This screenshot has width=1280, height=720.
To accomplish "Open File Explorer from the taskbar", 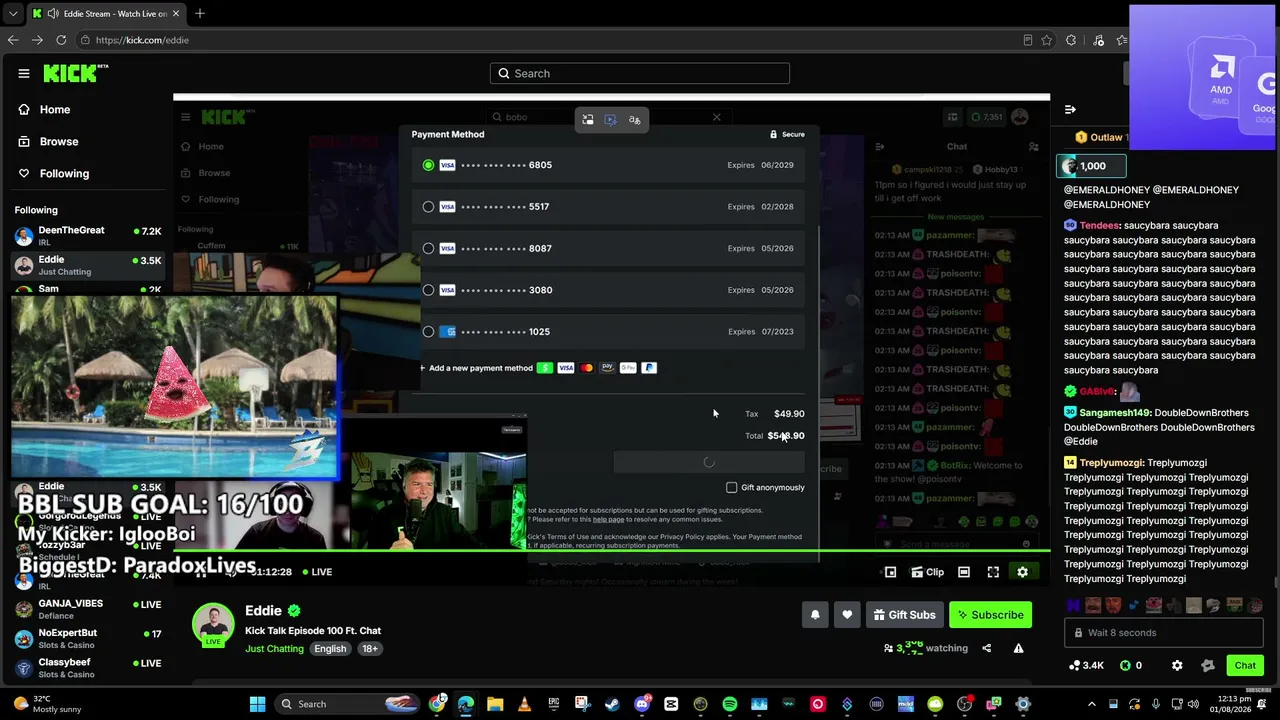I will (x=495, y=704).
